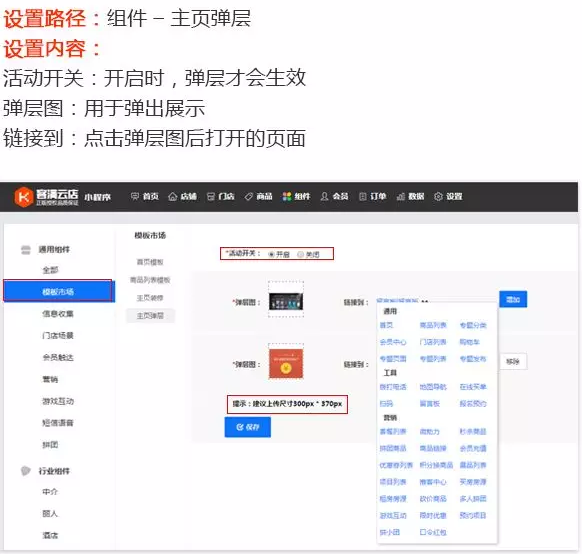Image resolution: width=582 pixels, height=554 pixels.
Task: Choose 留言板 in the link dropdown list
Action: click(429, 403)
